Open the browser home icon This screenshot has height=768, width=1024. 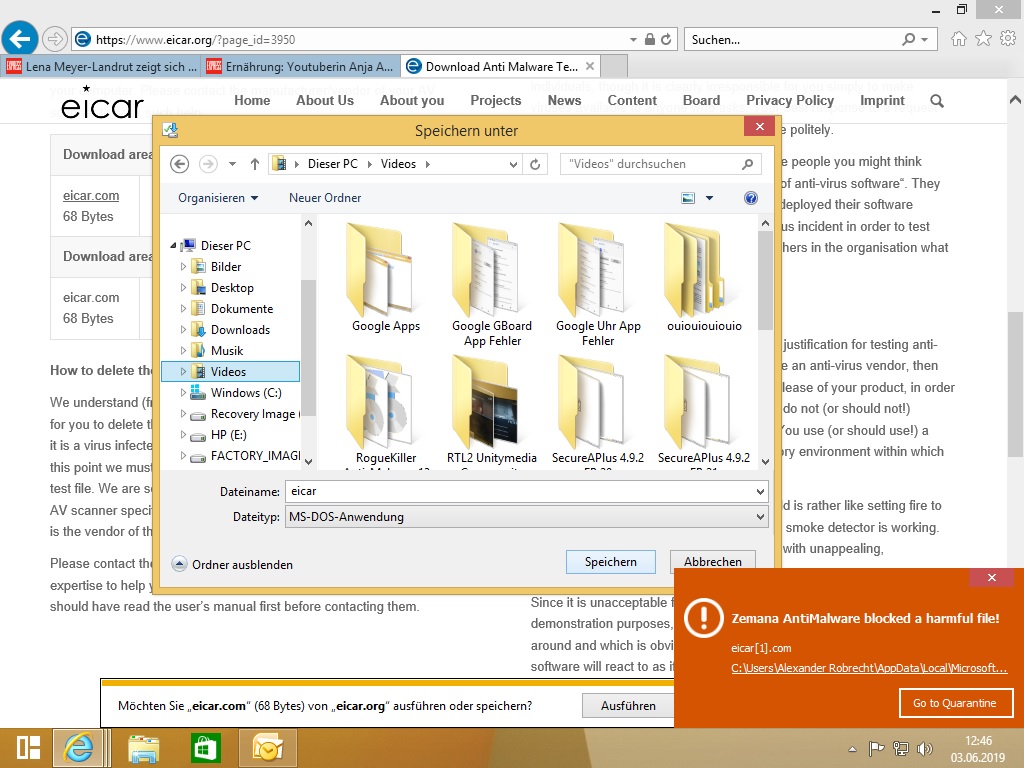point(959,39)
